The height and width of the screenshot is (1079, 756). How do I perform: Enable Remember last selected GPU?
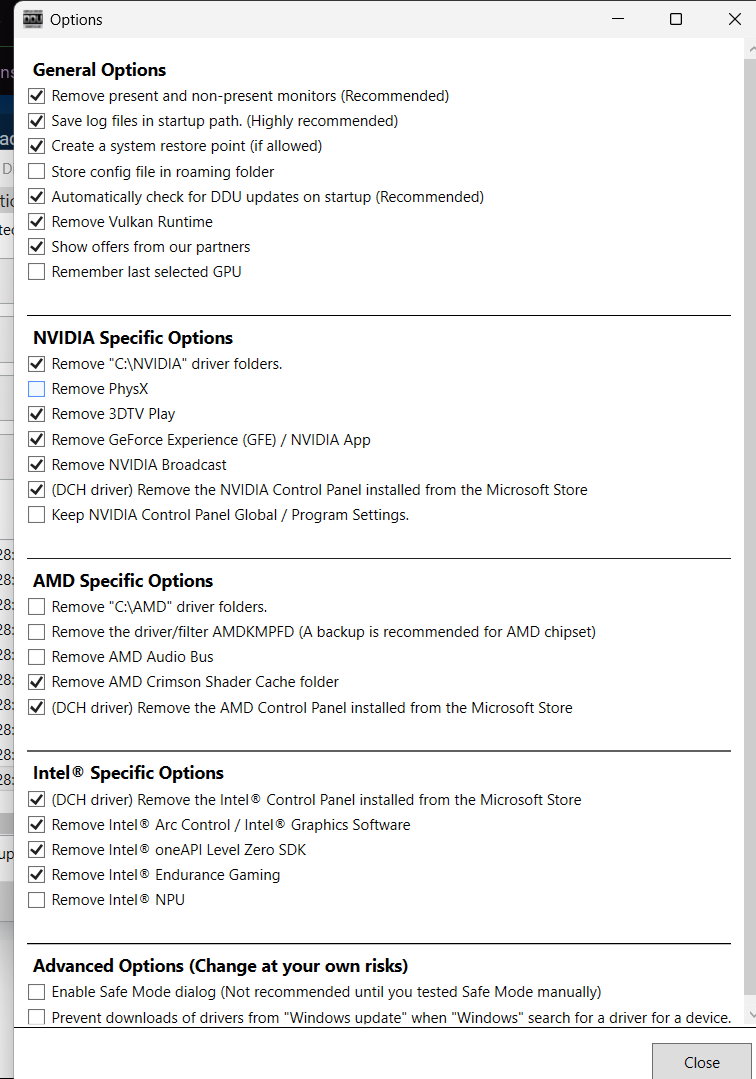(x=37, y=272)
